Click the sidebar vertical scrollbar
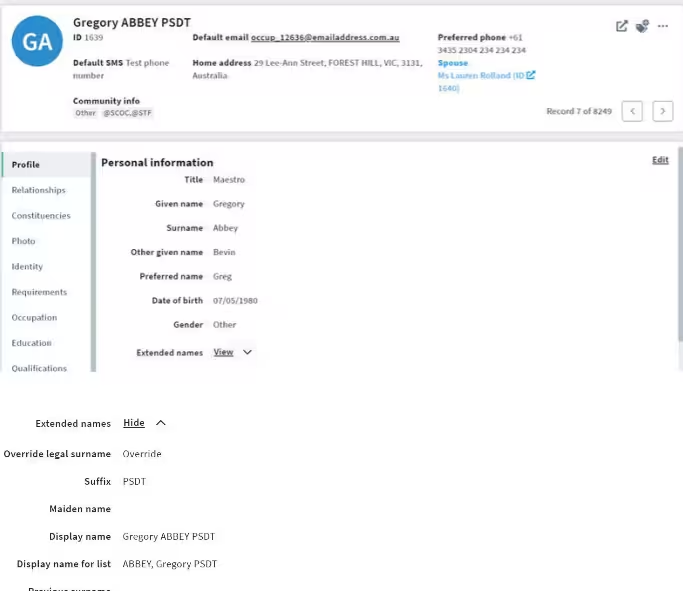 click(x=93, y=261)
